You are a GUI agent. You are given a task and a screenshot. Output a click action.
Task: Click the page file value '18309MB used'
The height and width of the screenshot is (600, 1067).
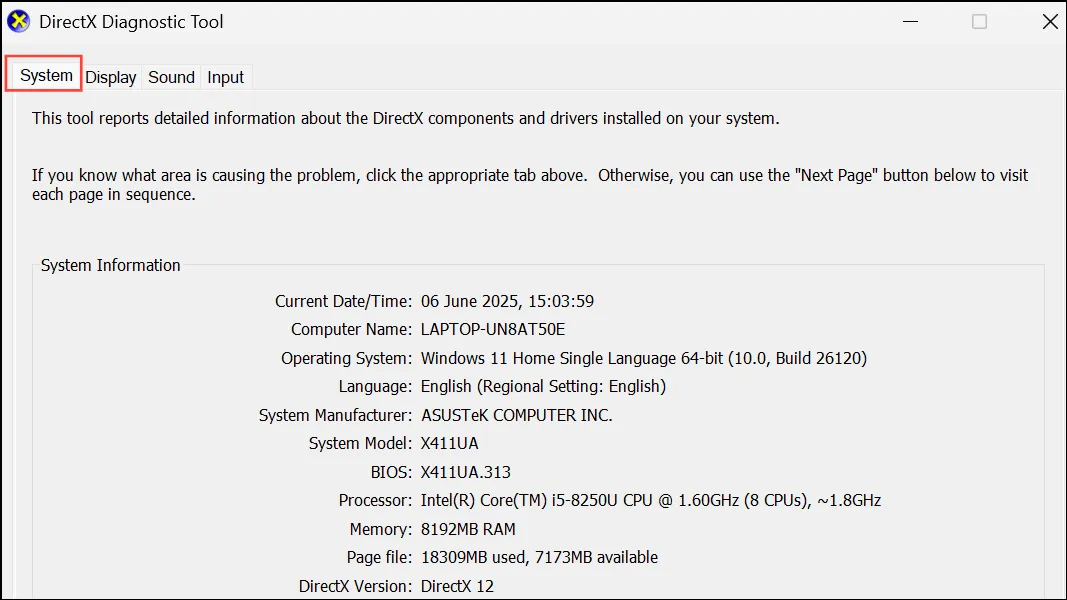click(539, 558)
